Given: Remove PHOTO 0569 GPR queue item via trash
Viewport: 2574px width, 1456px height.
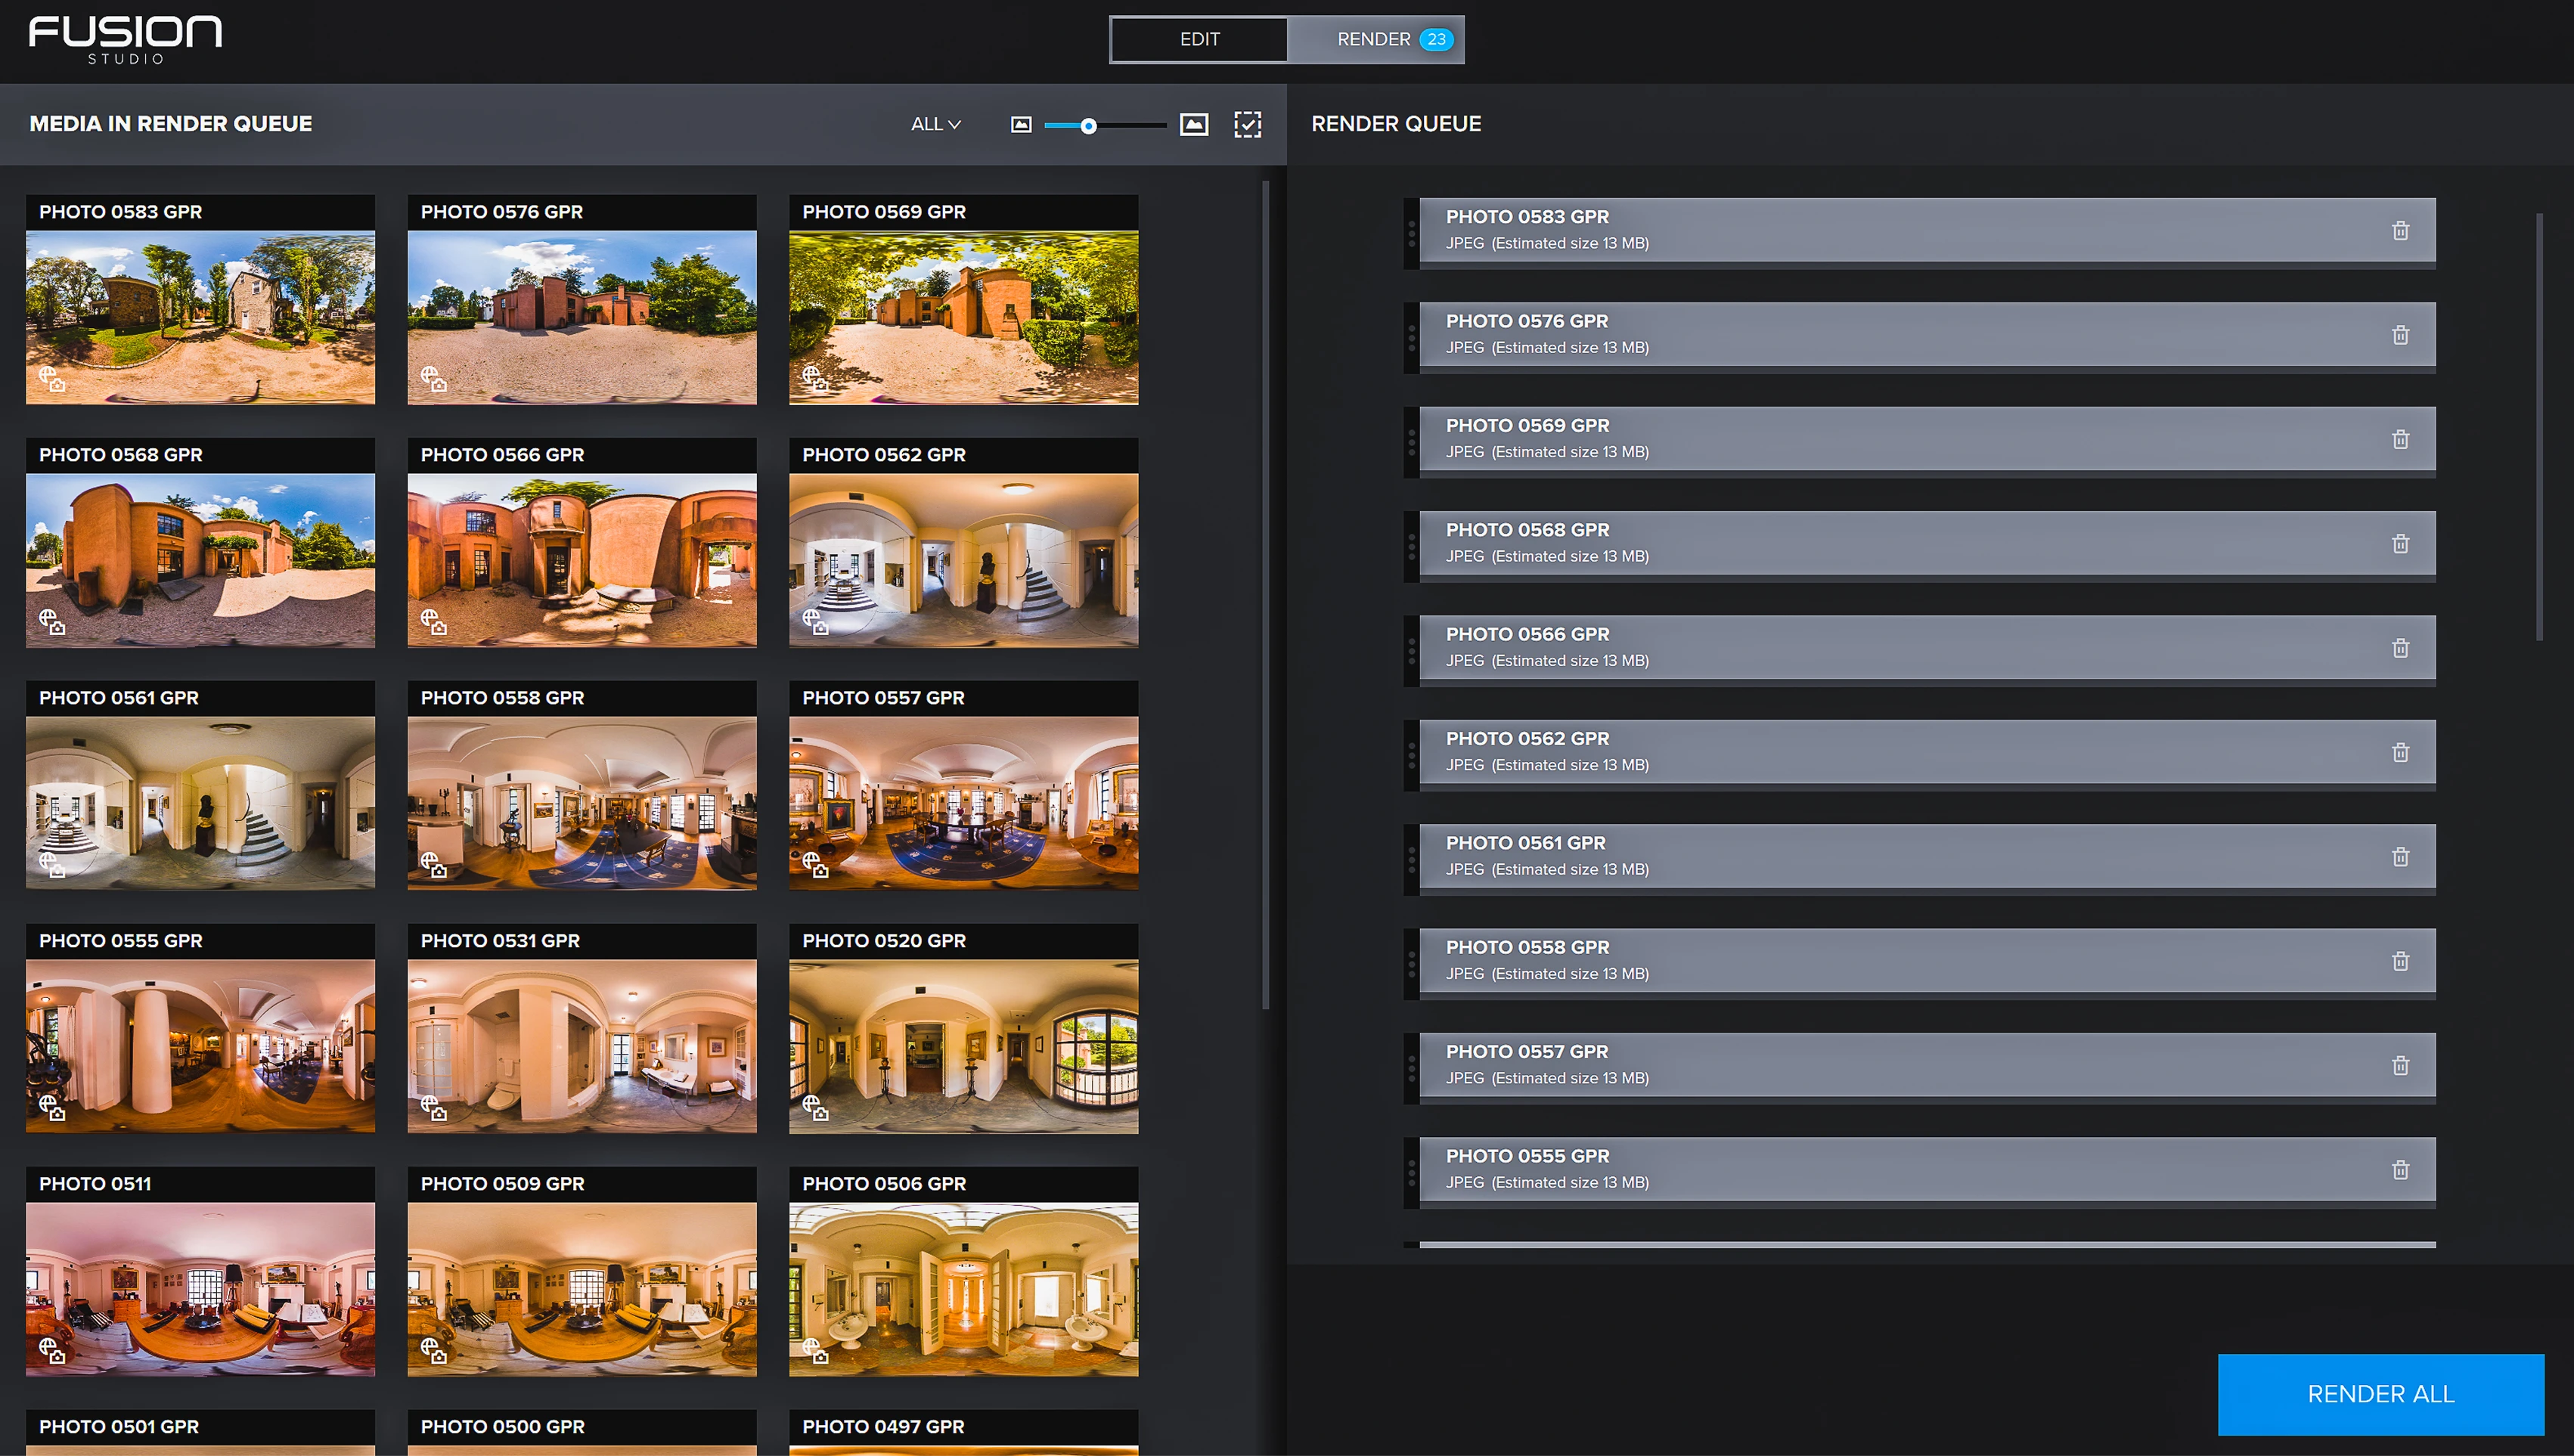Looking at the screenshot, I should click(2400, 440).
